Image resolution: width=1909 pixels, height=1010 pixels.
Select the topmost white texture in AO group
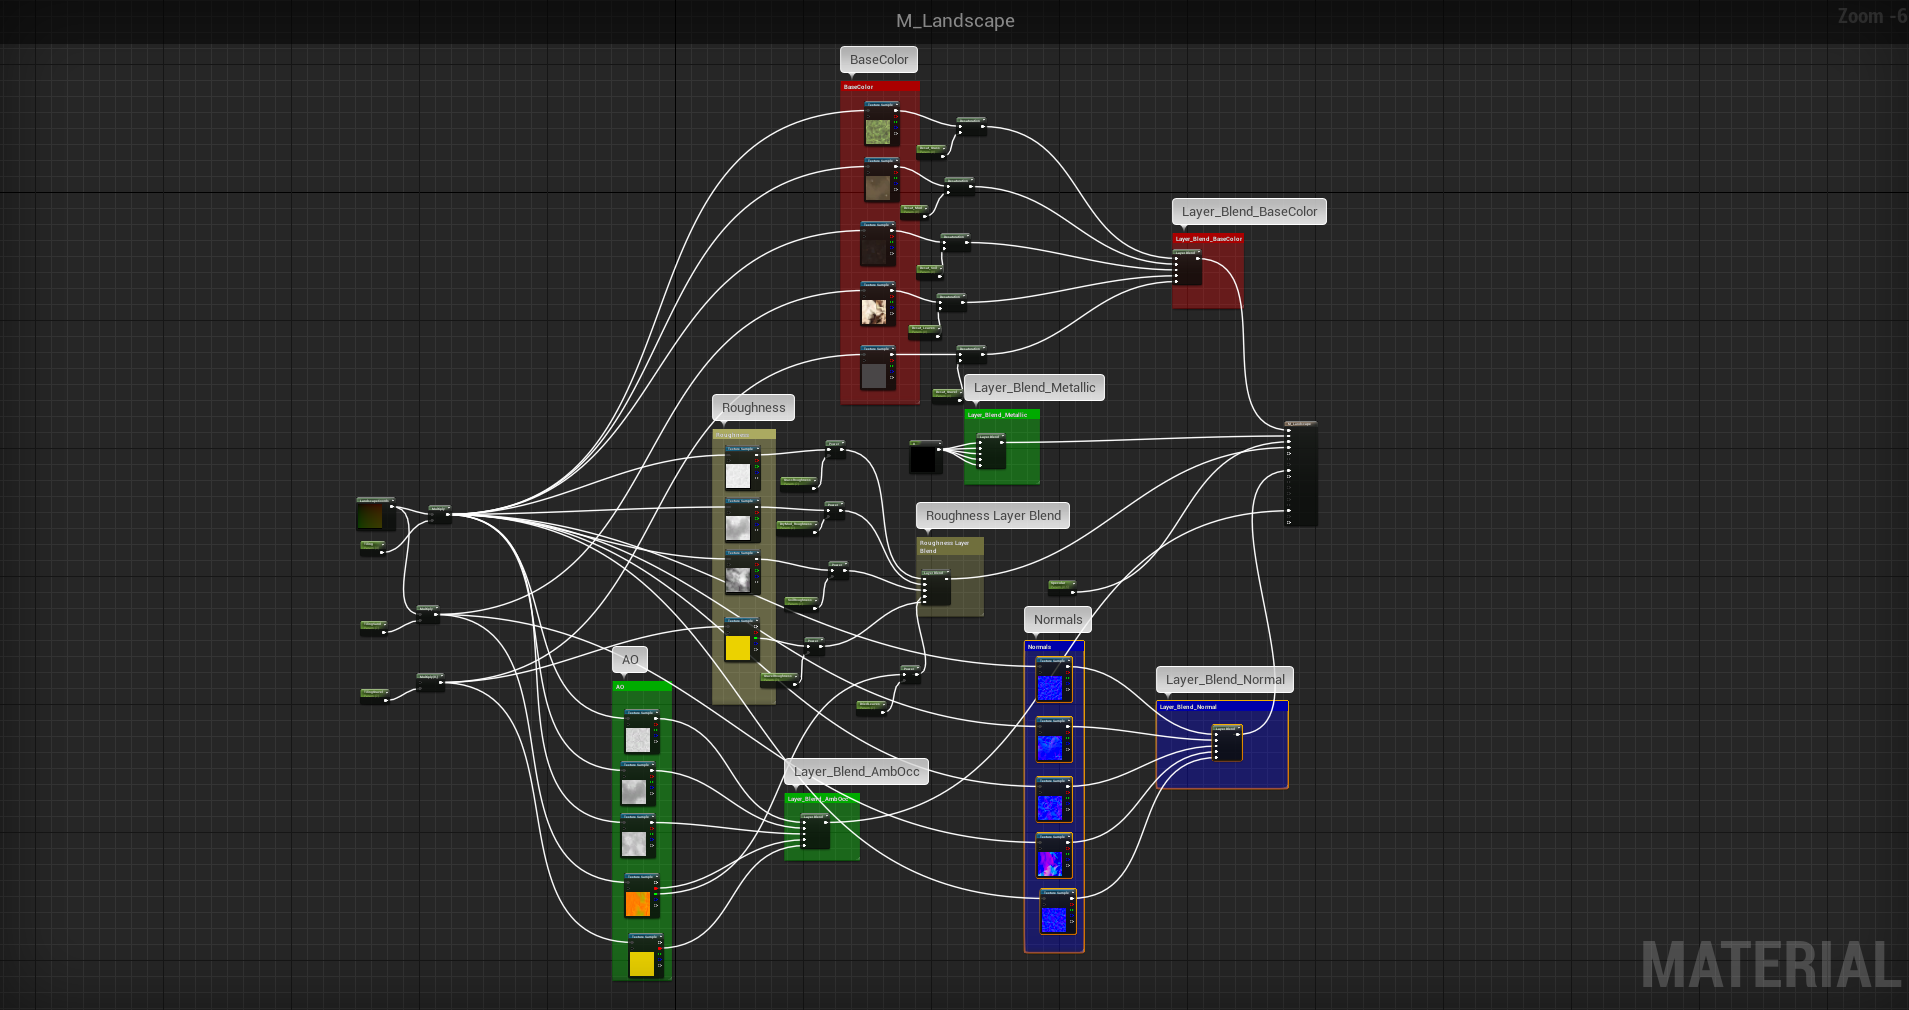(x=638, y=739)
